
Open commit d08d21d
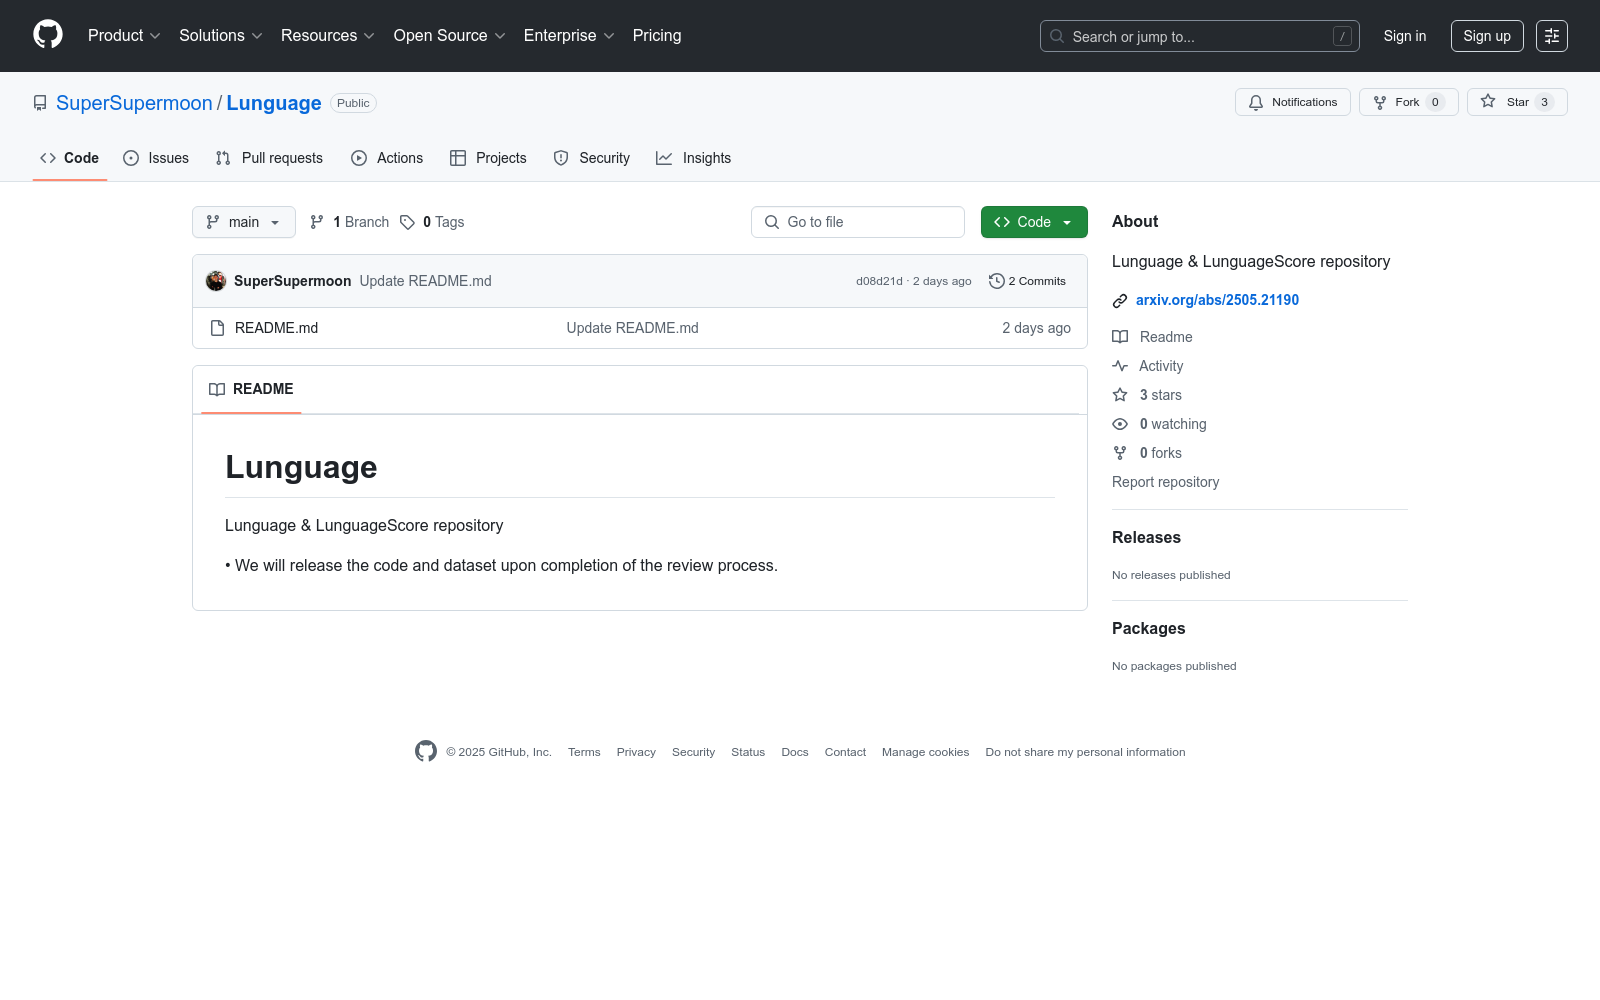click(879, 281)
